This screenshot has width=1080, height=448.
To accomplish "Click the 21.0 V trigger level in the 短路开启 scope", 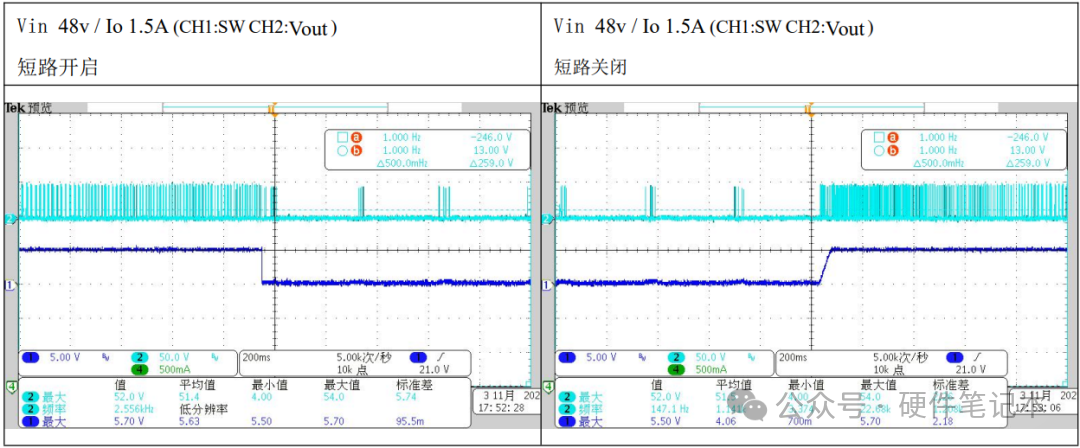I will pyautogui.click(x=434, y=369).
